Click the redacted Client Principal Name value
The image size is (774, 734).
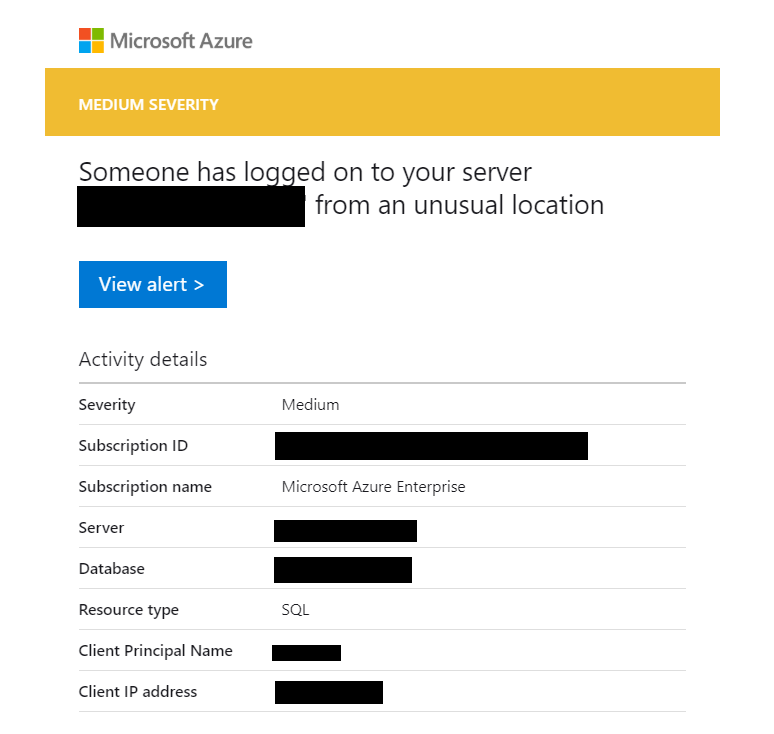[x=306, y=653]
